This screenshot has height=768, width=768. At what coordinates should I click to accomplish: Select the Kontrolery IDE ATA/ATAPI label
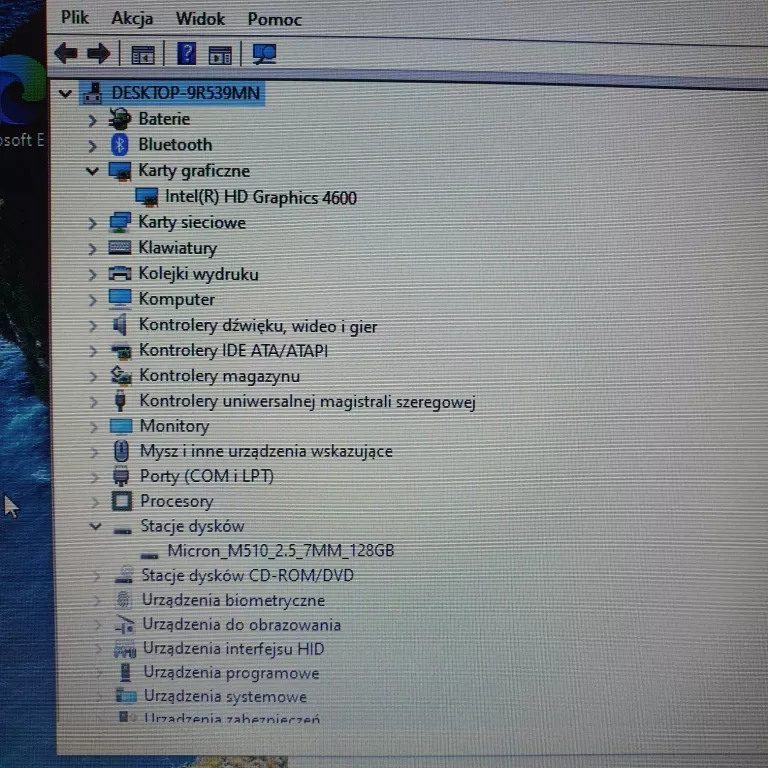coord(233,351)
